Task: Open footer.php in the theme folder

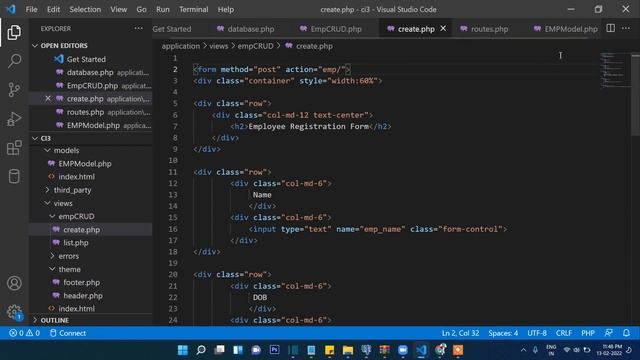Action: (81, 282)
